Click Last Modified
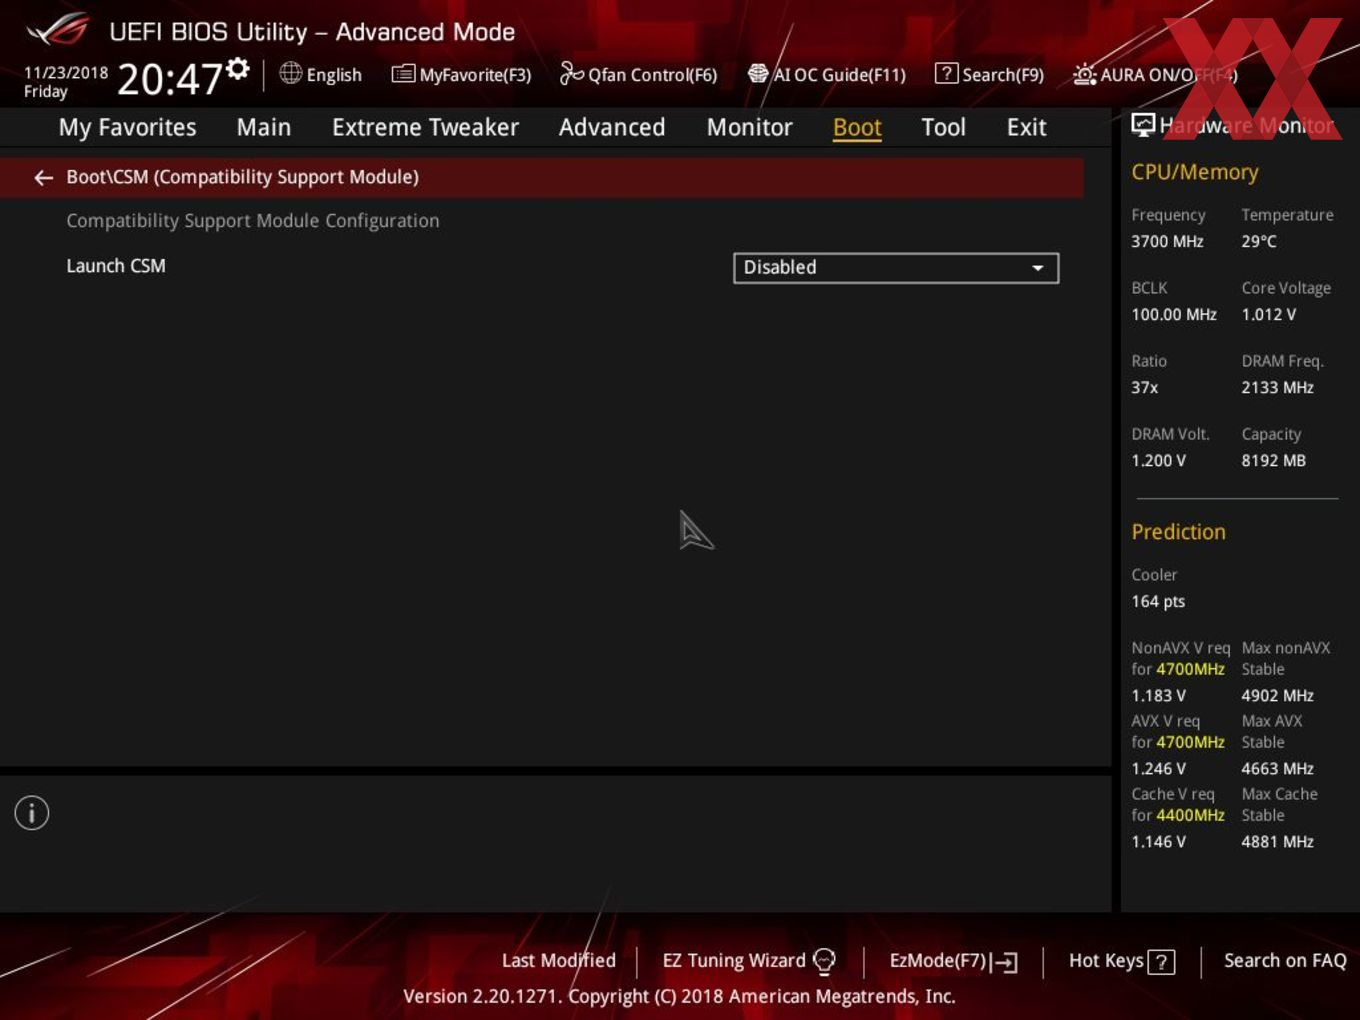 pyautogui.click(x=558, y=960)
